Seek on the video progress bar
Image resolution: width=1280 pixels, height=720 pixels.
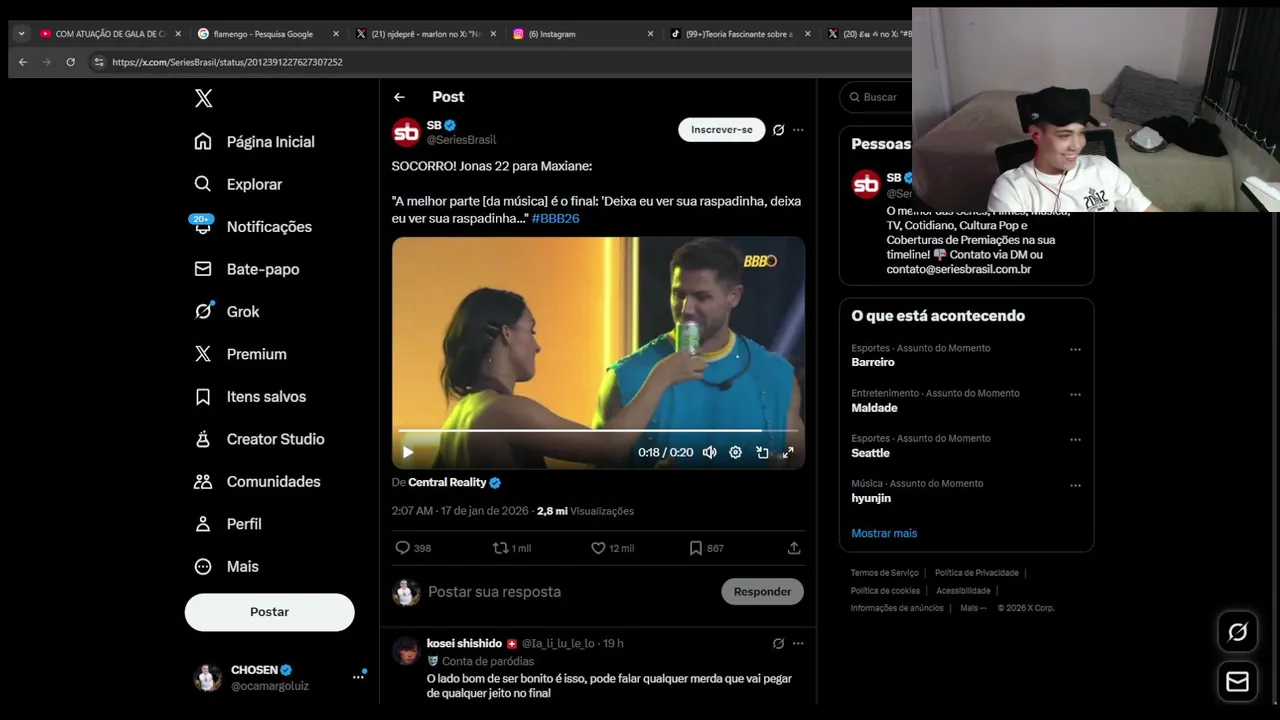coord(598,430)
